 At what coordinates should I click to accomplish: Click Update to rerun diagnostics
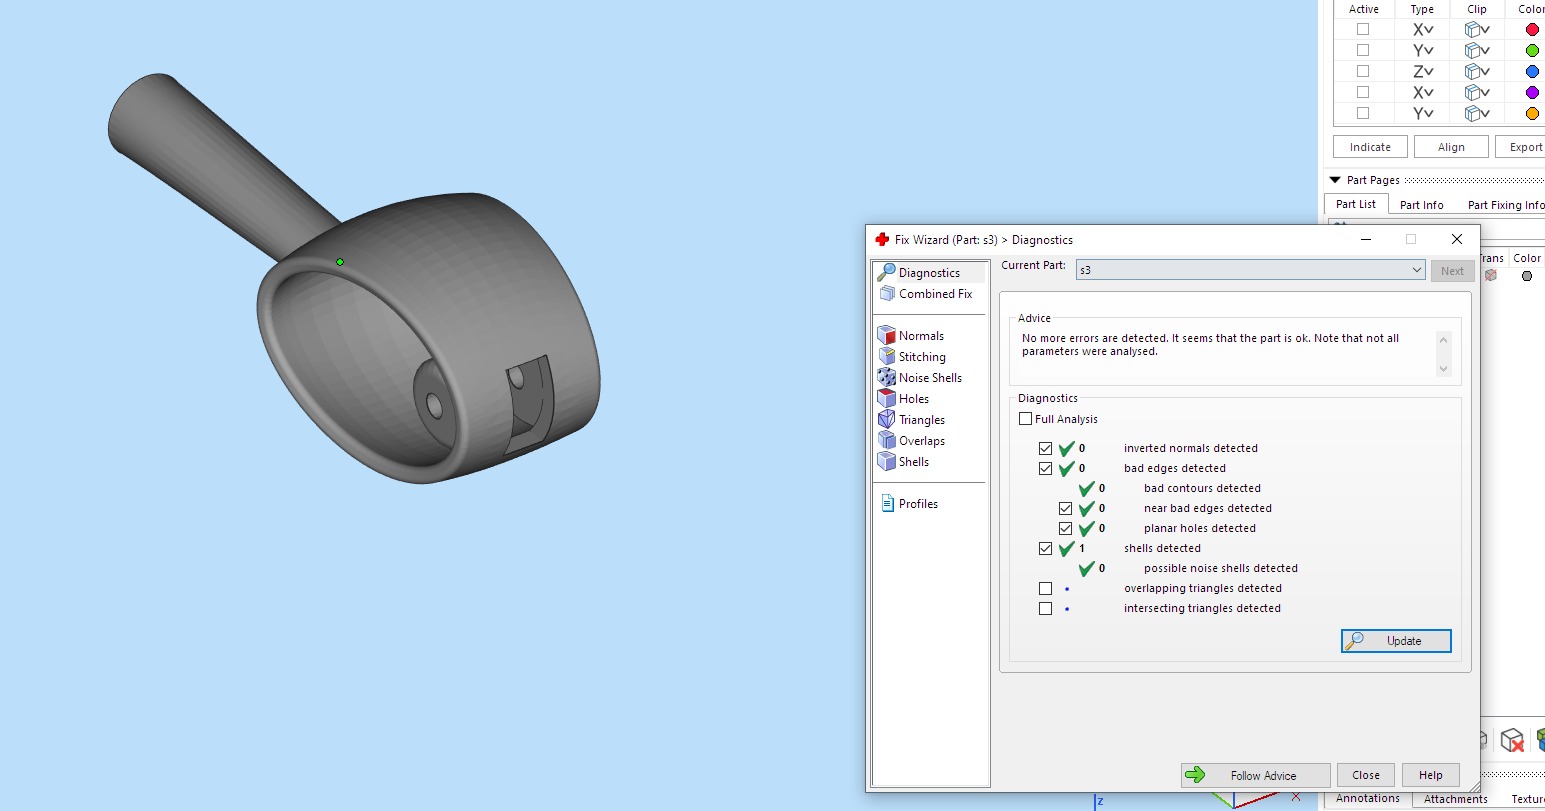coord(1396,641)
